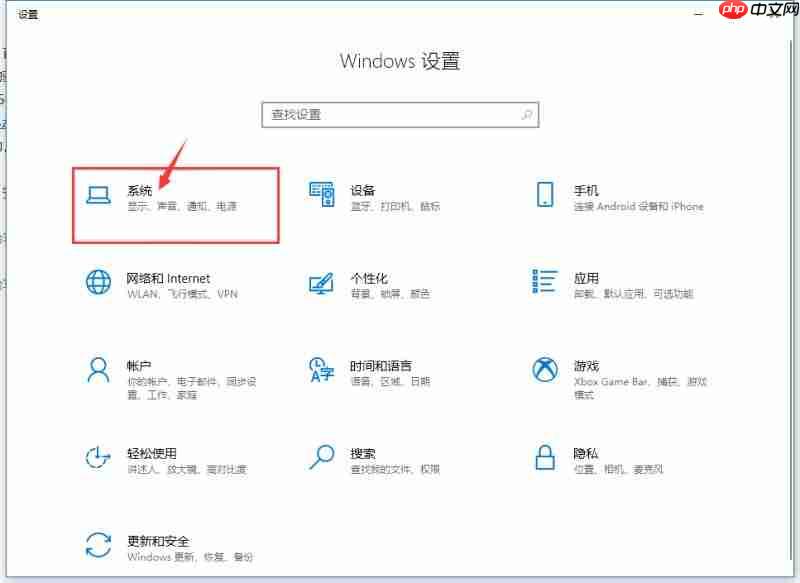Open the 个性化 personalization icon

321,283
